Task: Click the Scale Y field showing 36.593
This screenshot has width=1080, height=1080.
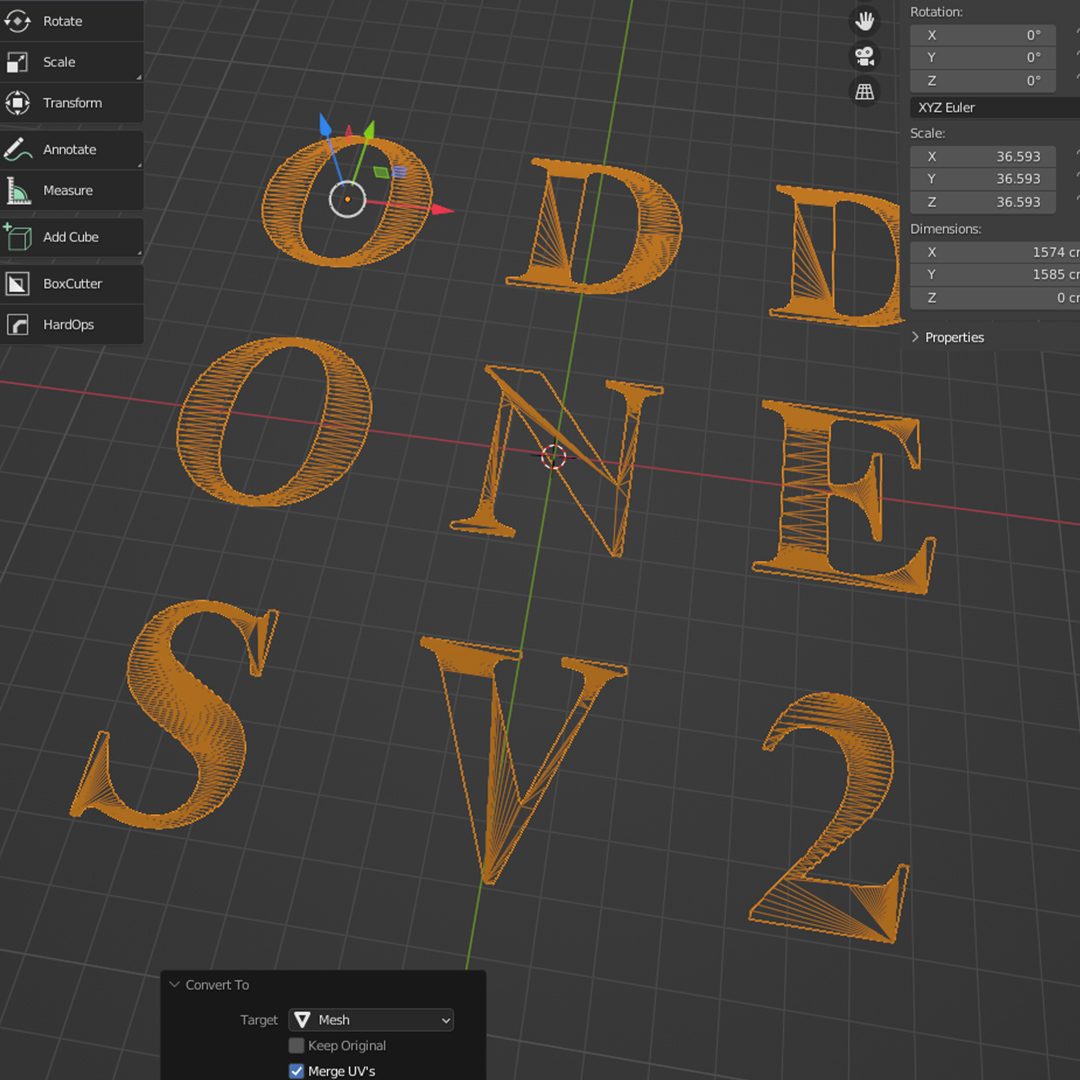Action: point(983,179)
